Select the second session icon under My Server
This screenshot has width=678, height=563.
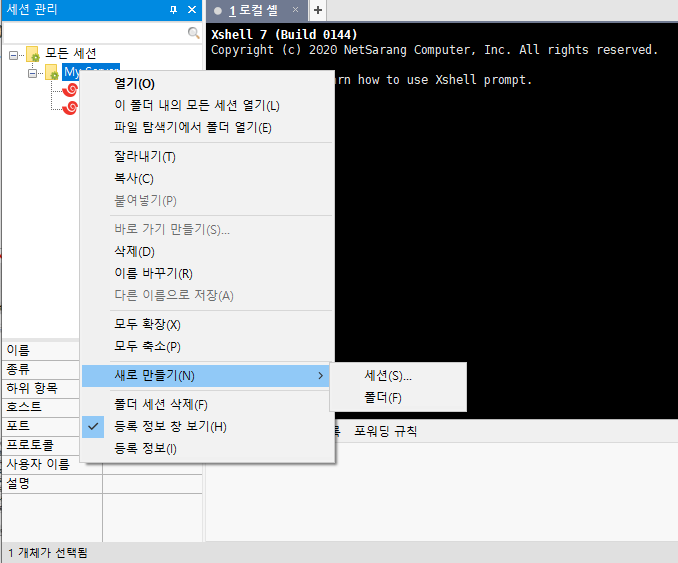pyautogui.click(x=70, y=107)
